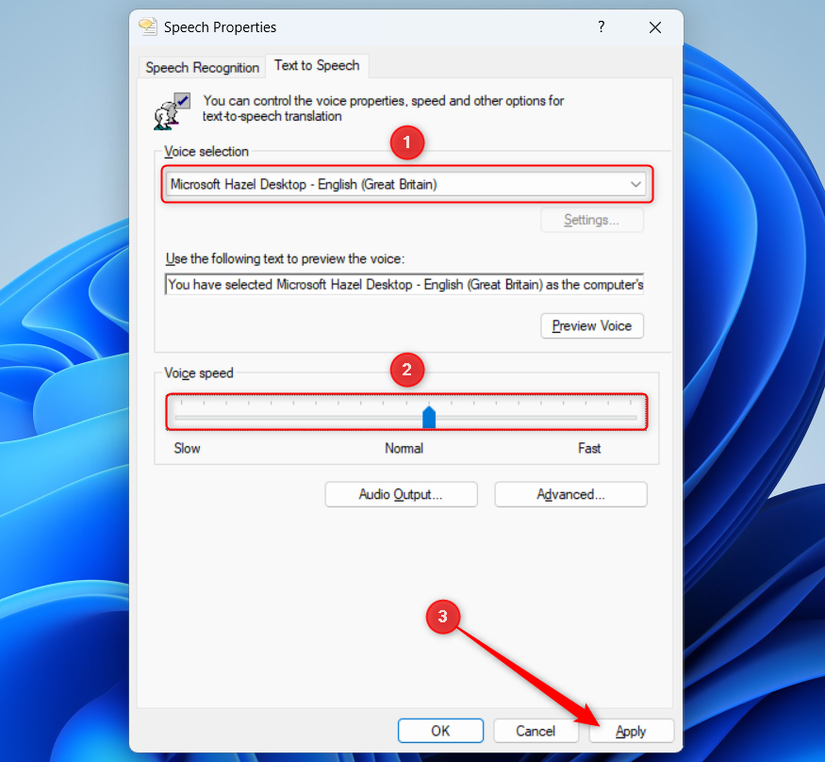Click the Help question mark icon
The width and height of the screenshot is (825, 762).
601,27
